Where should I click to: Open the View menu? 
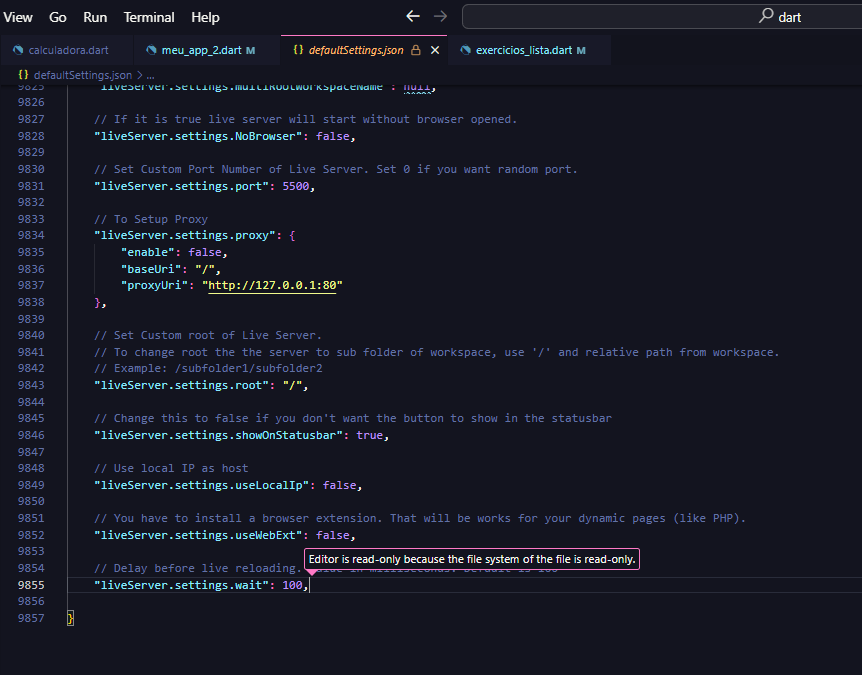point(18,17)
